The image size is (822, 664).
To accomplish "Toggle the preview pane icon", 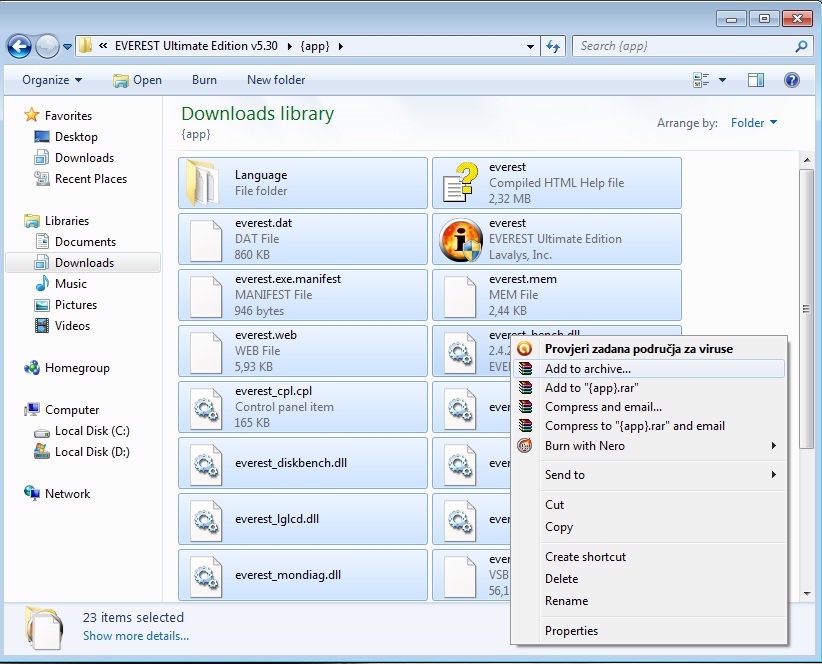I will [x=755, y=80].
